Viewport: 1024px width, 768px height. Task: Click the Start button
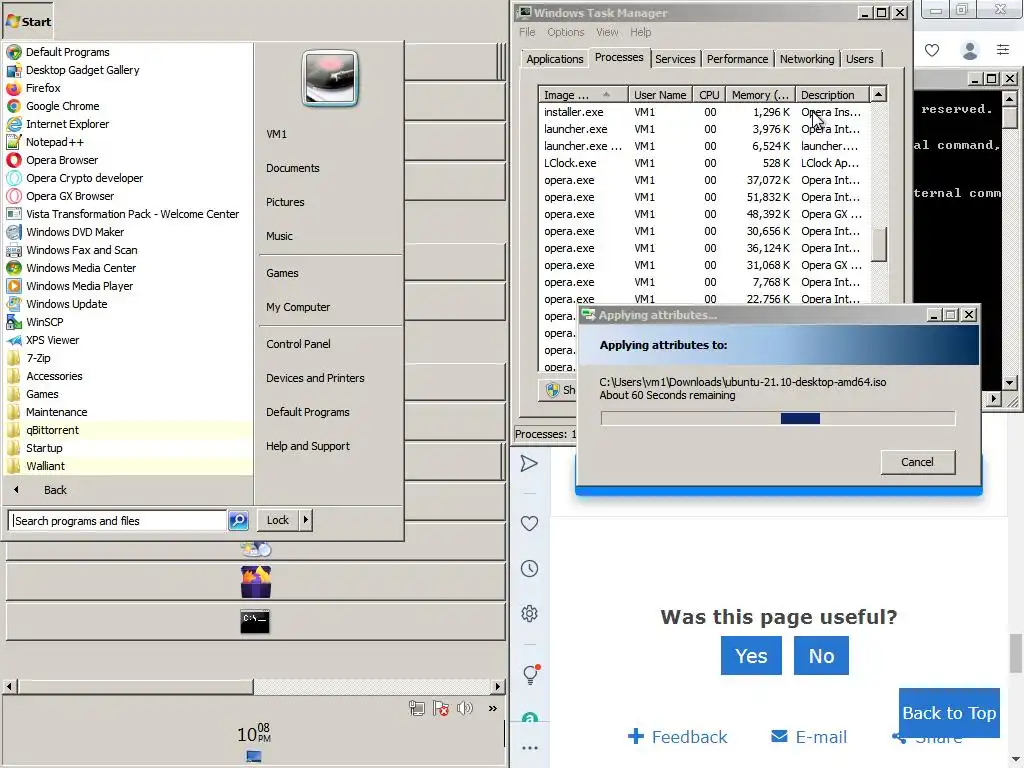coord(28,22)
